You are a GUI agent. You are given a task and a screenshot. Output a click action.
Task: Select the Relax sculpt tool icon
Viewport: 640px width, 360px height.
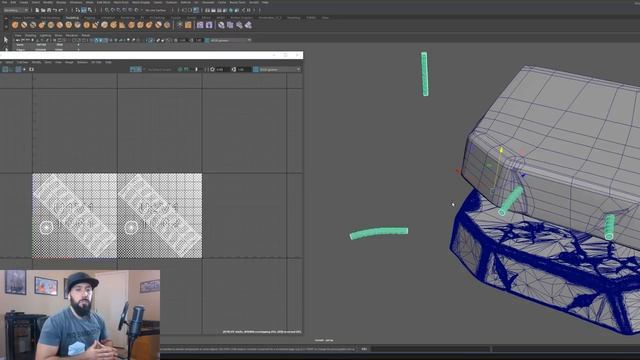[33, 25]
